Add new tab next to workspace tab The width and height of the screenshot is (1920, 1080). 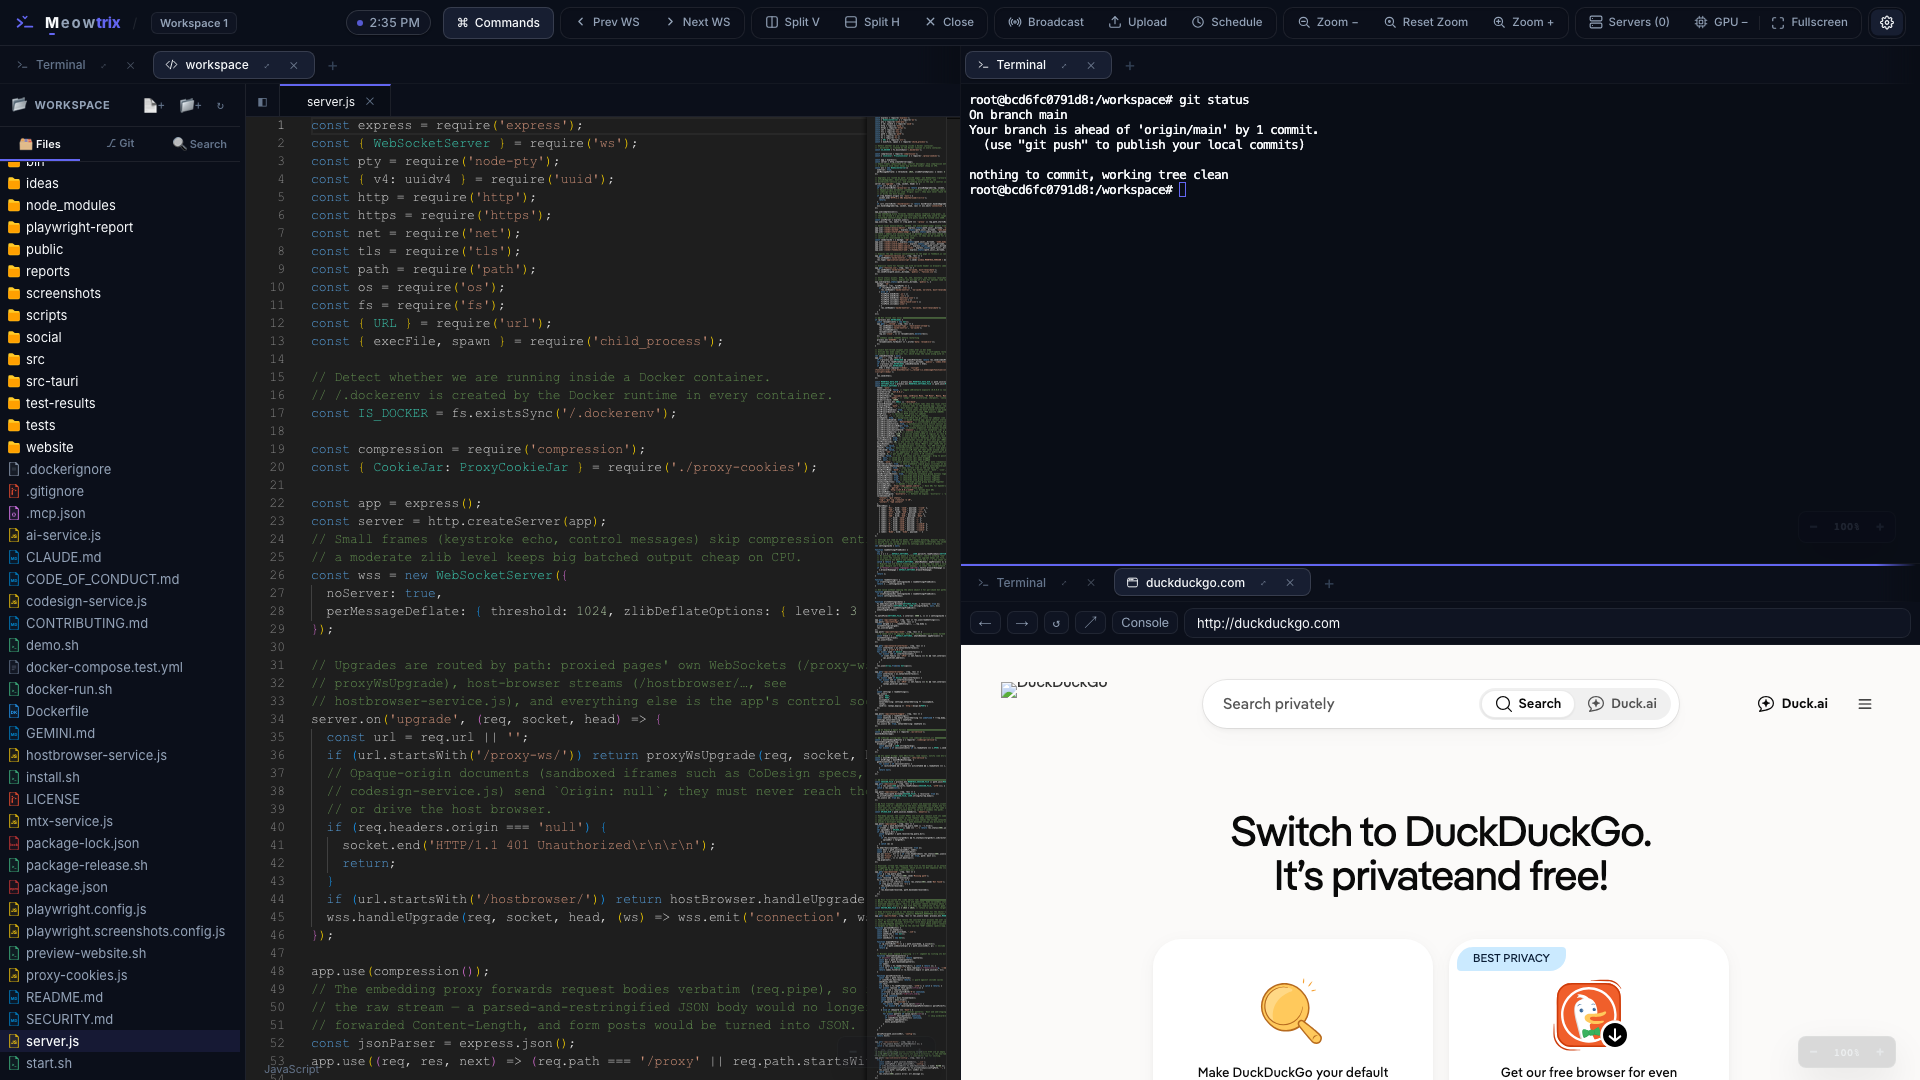click(x=333, y=65)
